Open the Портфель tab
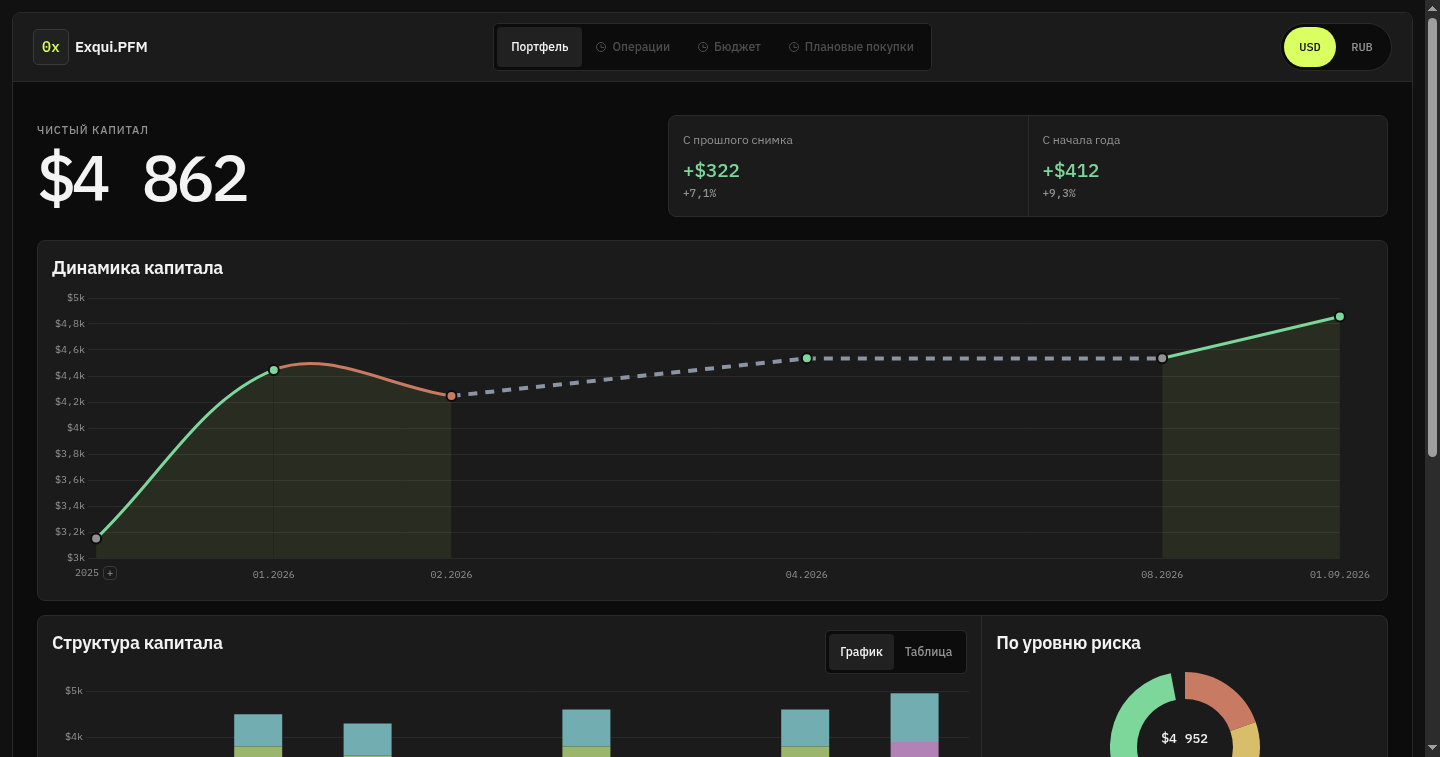Image resolution: width=1440 pixels, height=757 pixels. coord(539,47)
